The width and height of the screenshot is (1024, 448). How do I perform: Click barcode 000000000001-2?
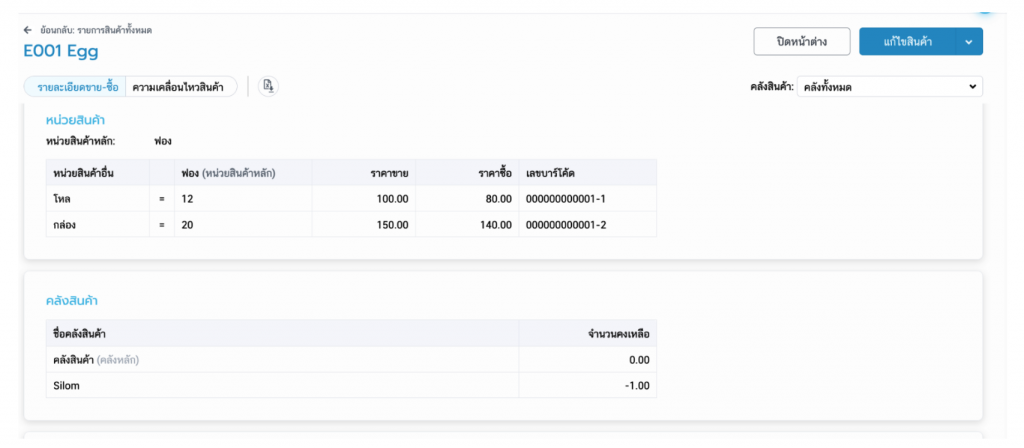(566, 225)
